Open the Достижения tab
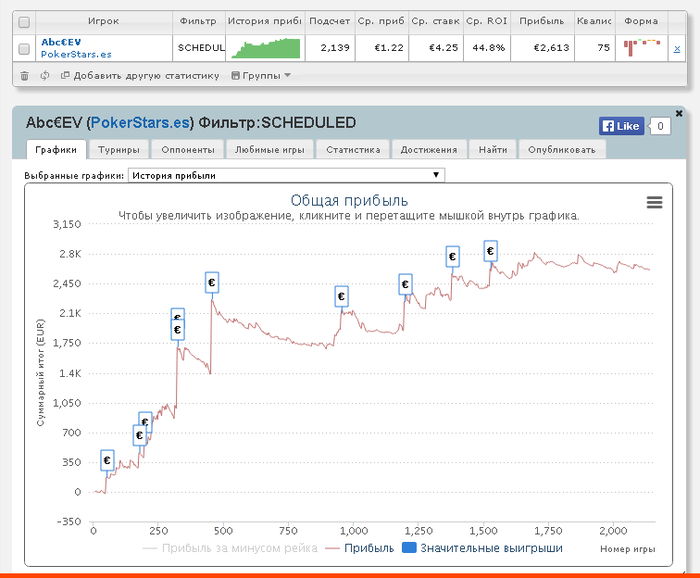The width and height of the screenshot is (700, 578). pyautogui.click(x=429, y=150)
